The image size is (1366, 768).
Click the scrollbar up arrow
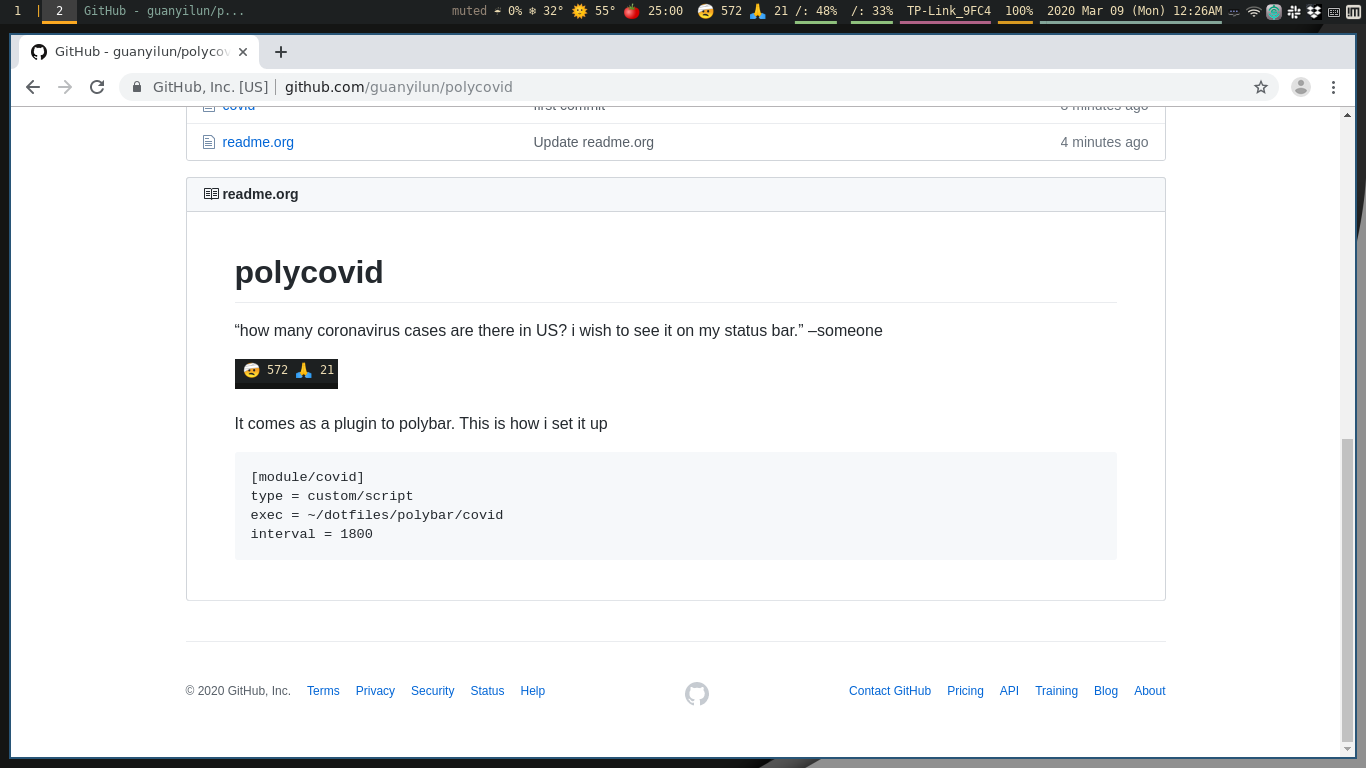click(1347, 115)
